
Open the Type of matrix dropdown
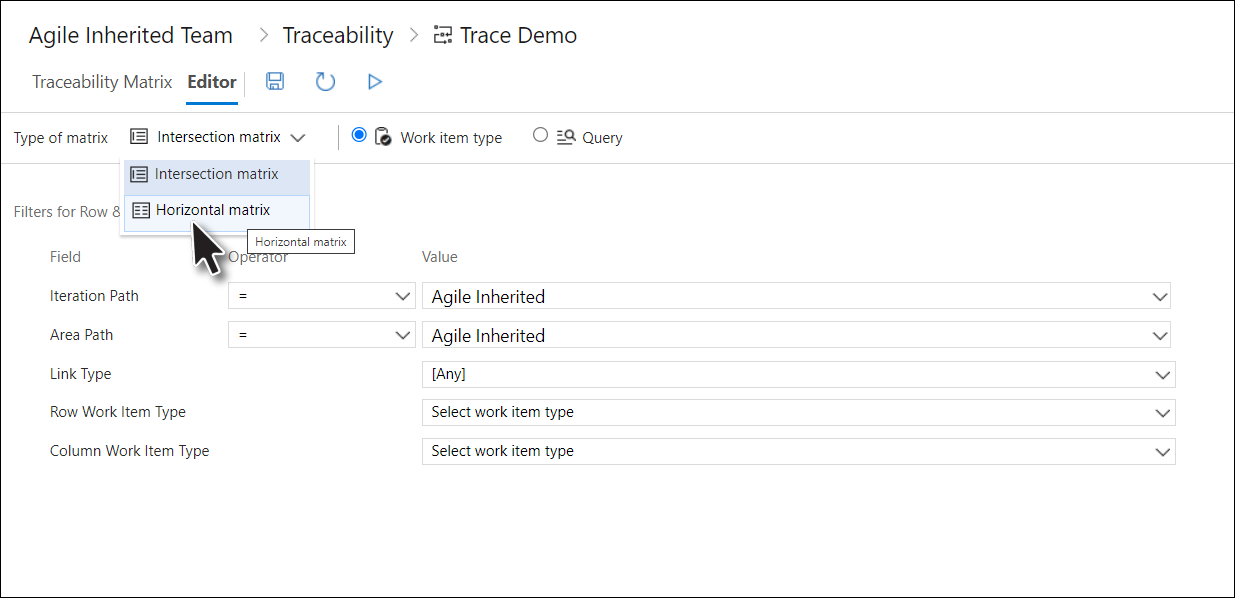click(217, 136)
